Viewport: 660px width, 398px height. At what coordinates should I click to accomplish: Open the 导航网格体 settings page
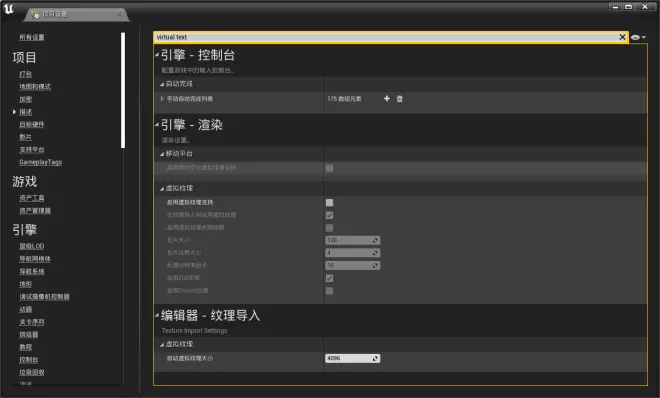pyautogui.click(x=35, y=259)
